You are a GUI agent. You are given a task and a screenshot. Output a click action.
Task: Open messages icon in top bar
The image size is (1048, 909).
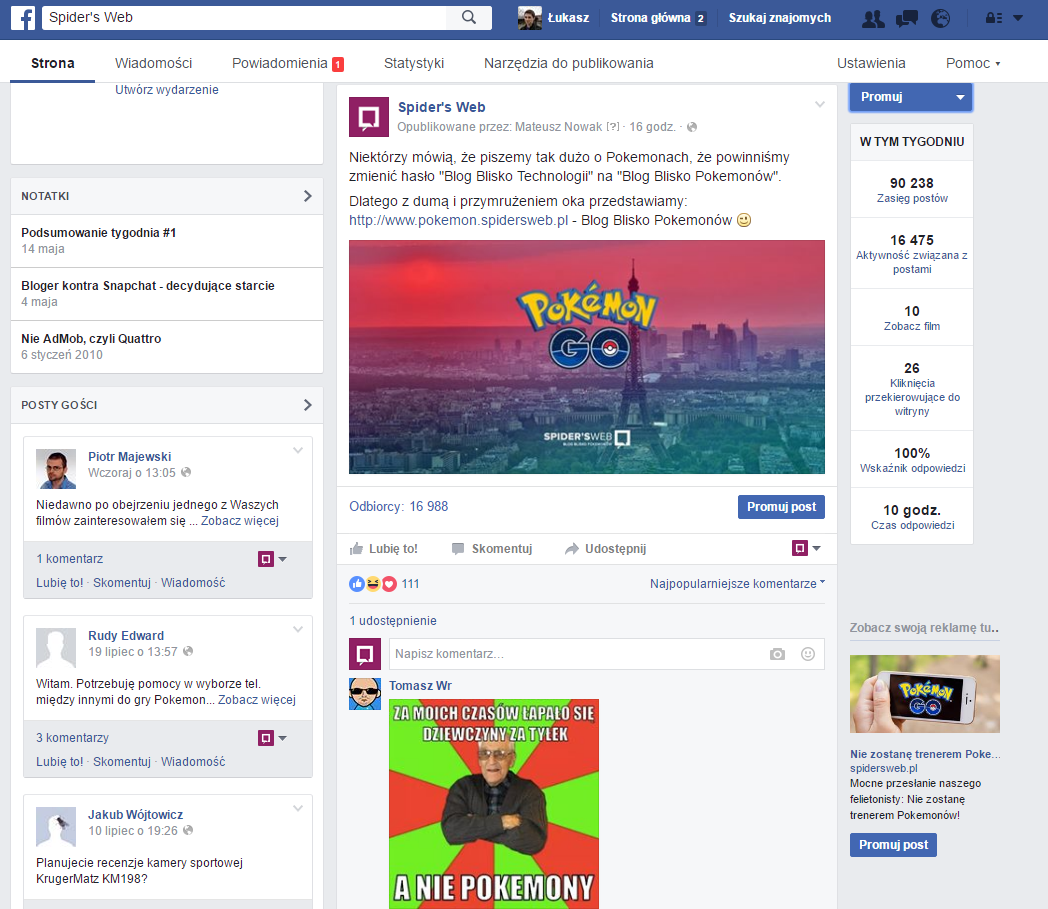(x=906, y=18)
